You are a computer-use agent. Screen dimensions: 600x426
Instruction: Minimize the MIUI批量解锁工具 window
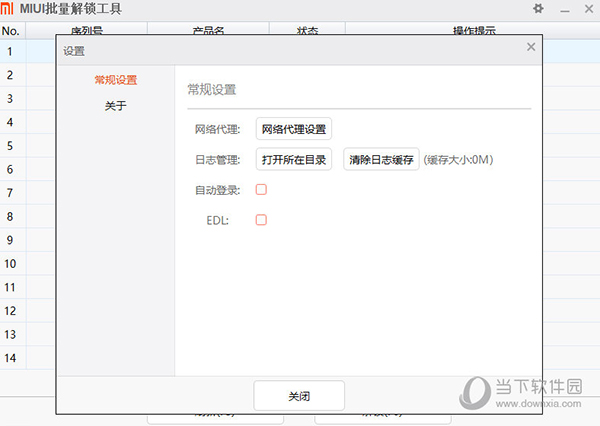(x=565, y=9)
